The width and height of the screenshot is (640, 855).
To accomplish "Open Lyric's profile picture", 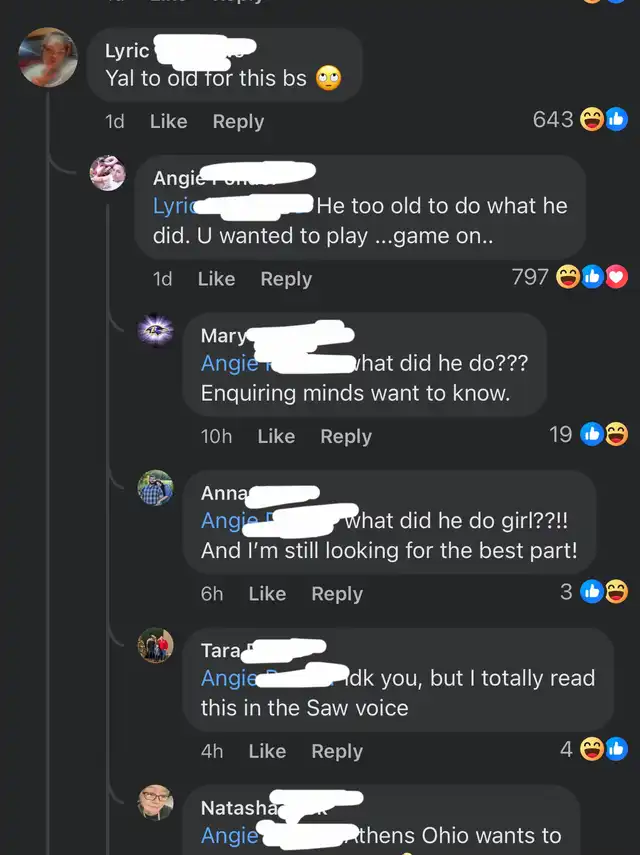I will tap(48, 57).
